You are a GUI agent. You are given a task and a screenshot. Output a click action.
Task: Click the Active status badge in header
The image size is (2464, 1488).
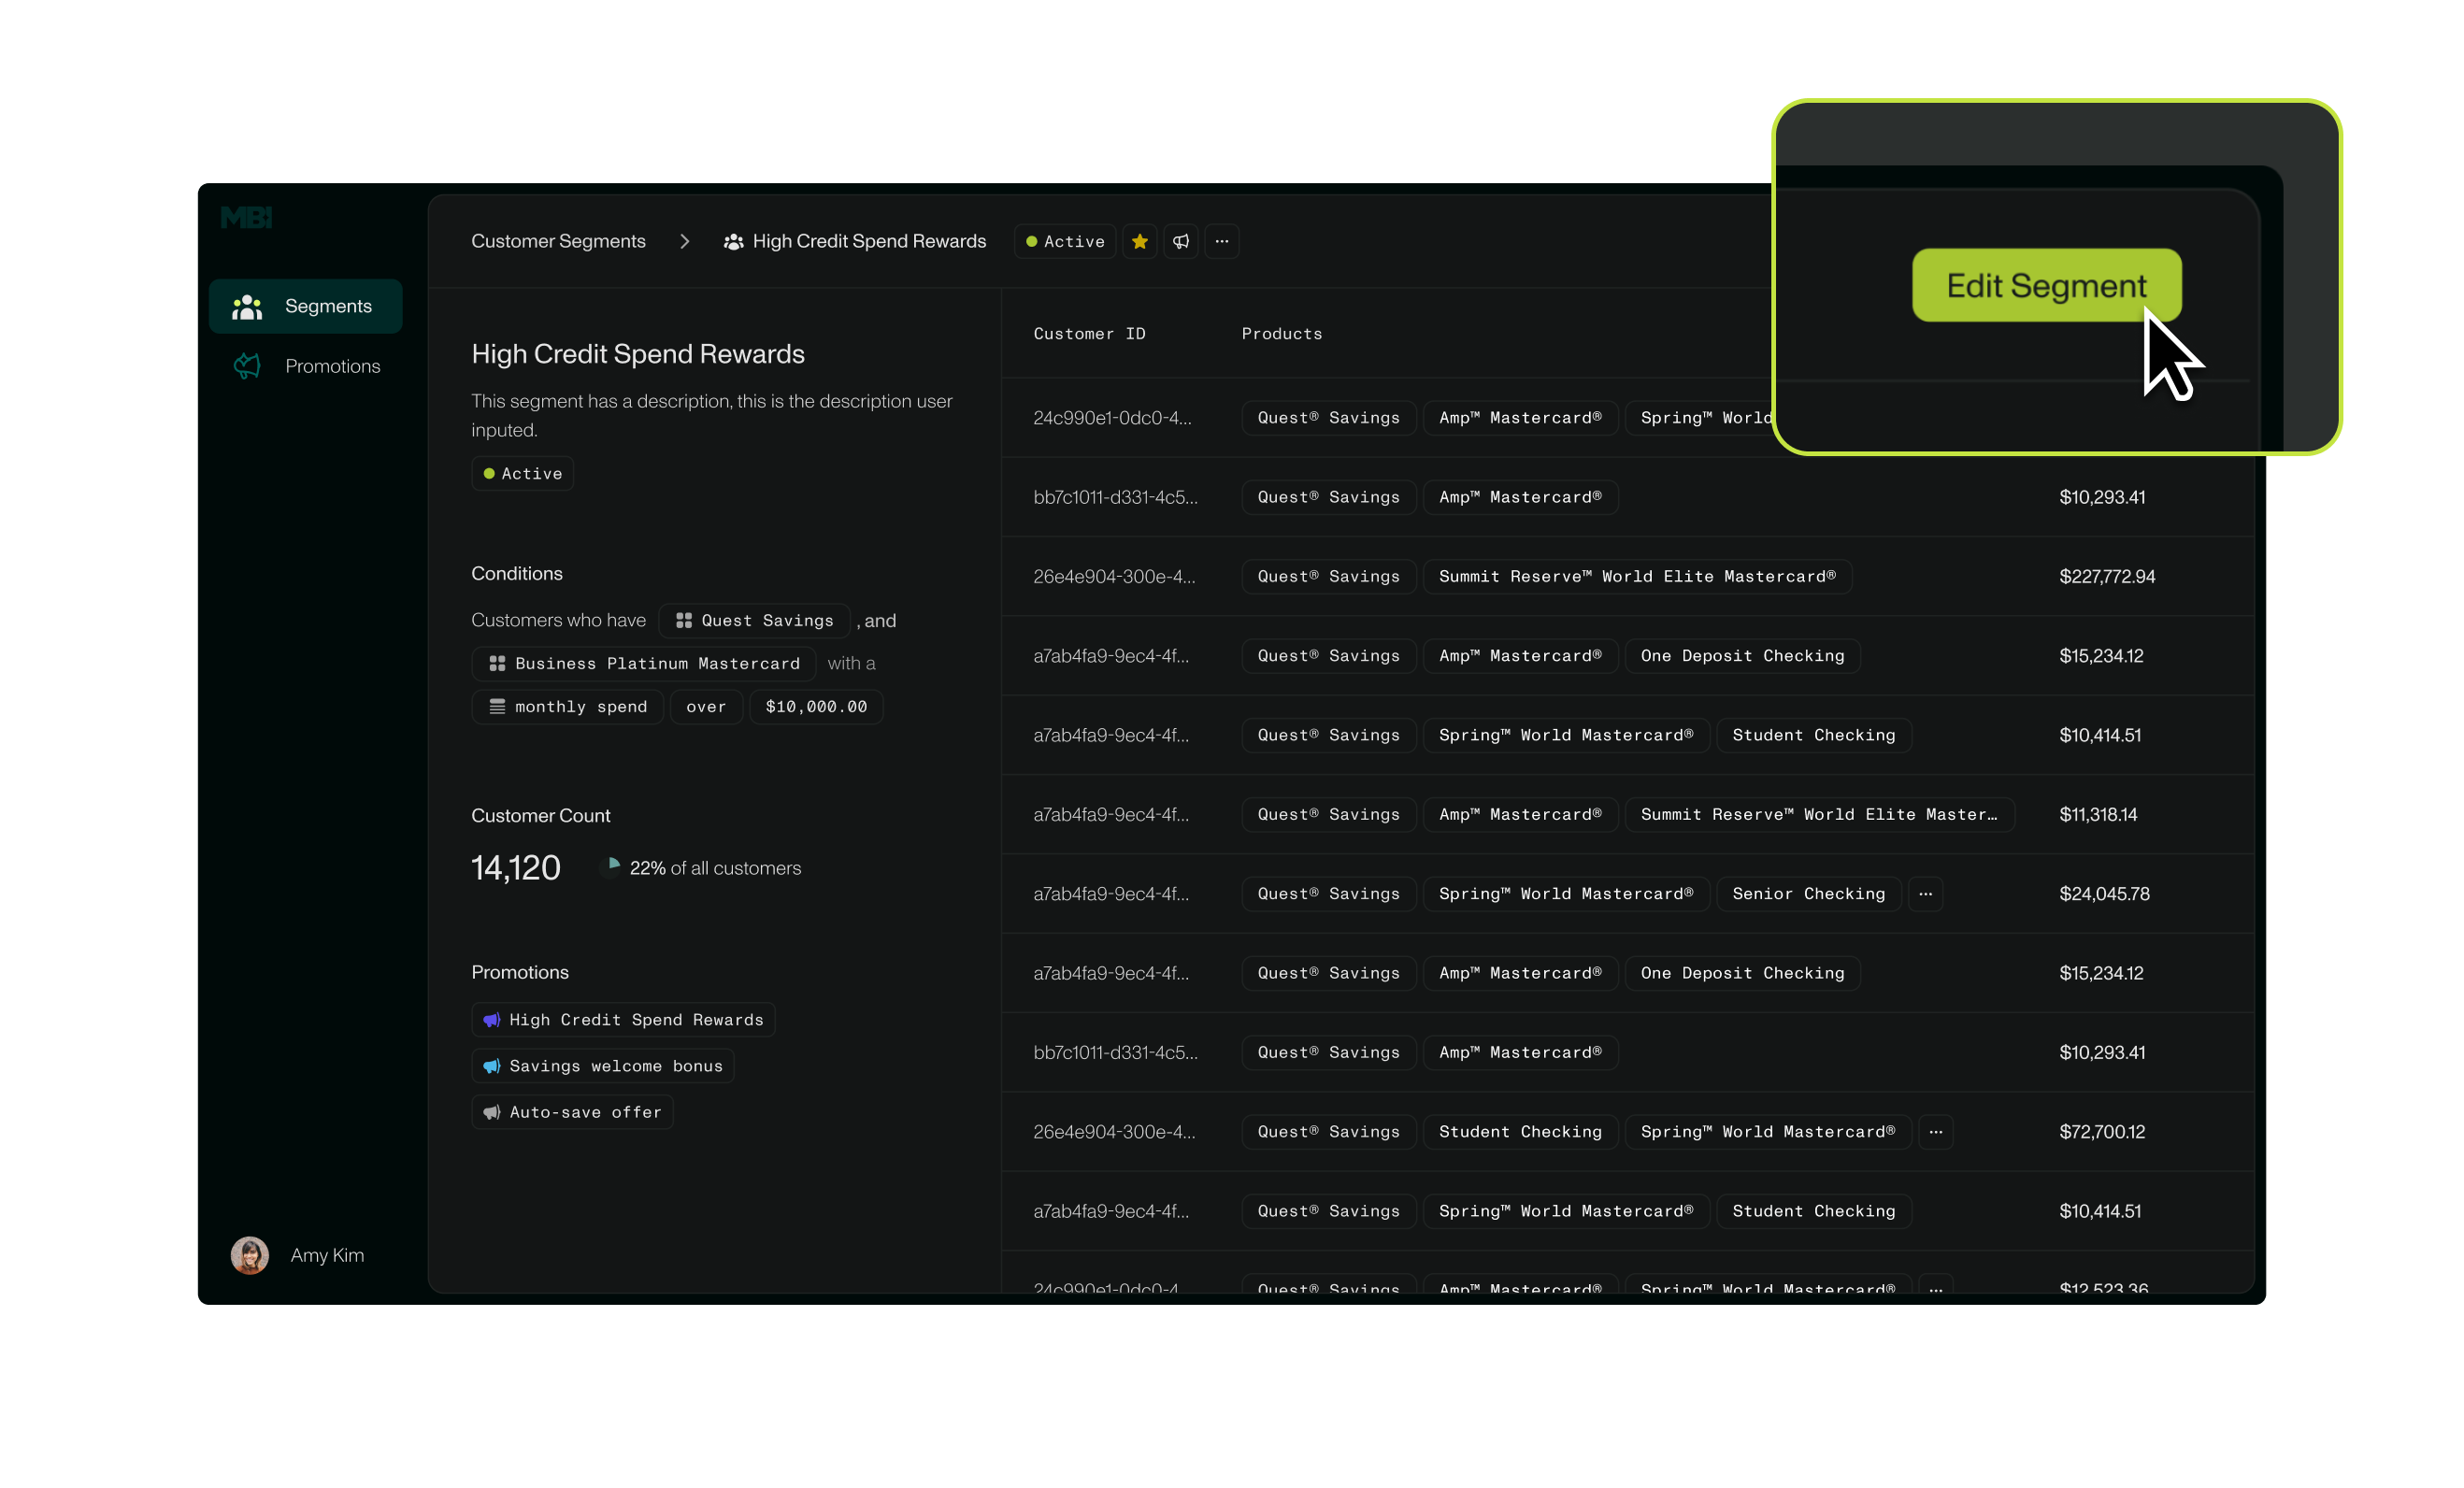(1064, 241)
